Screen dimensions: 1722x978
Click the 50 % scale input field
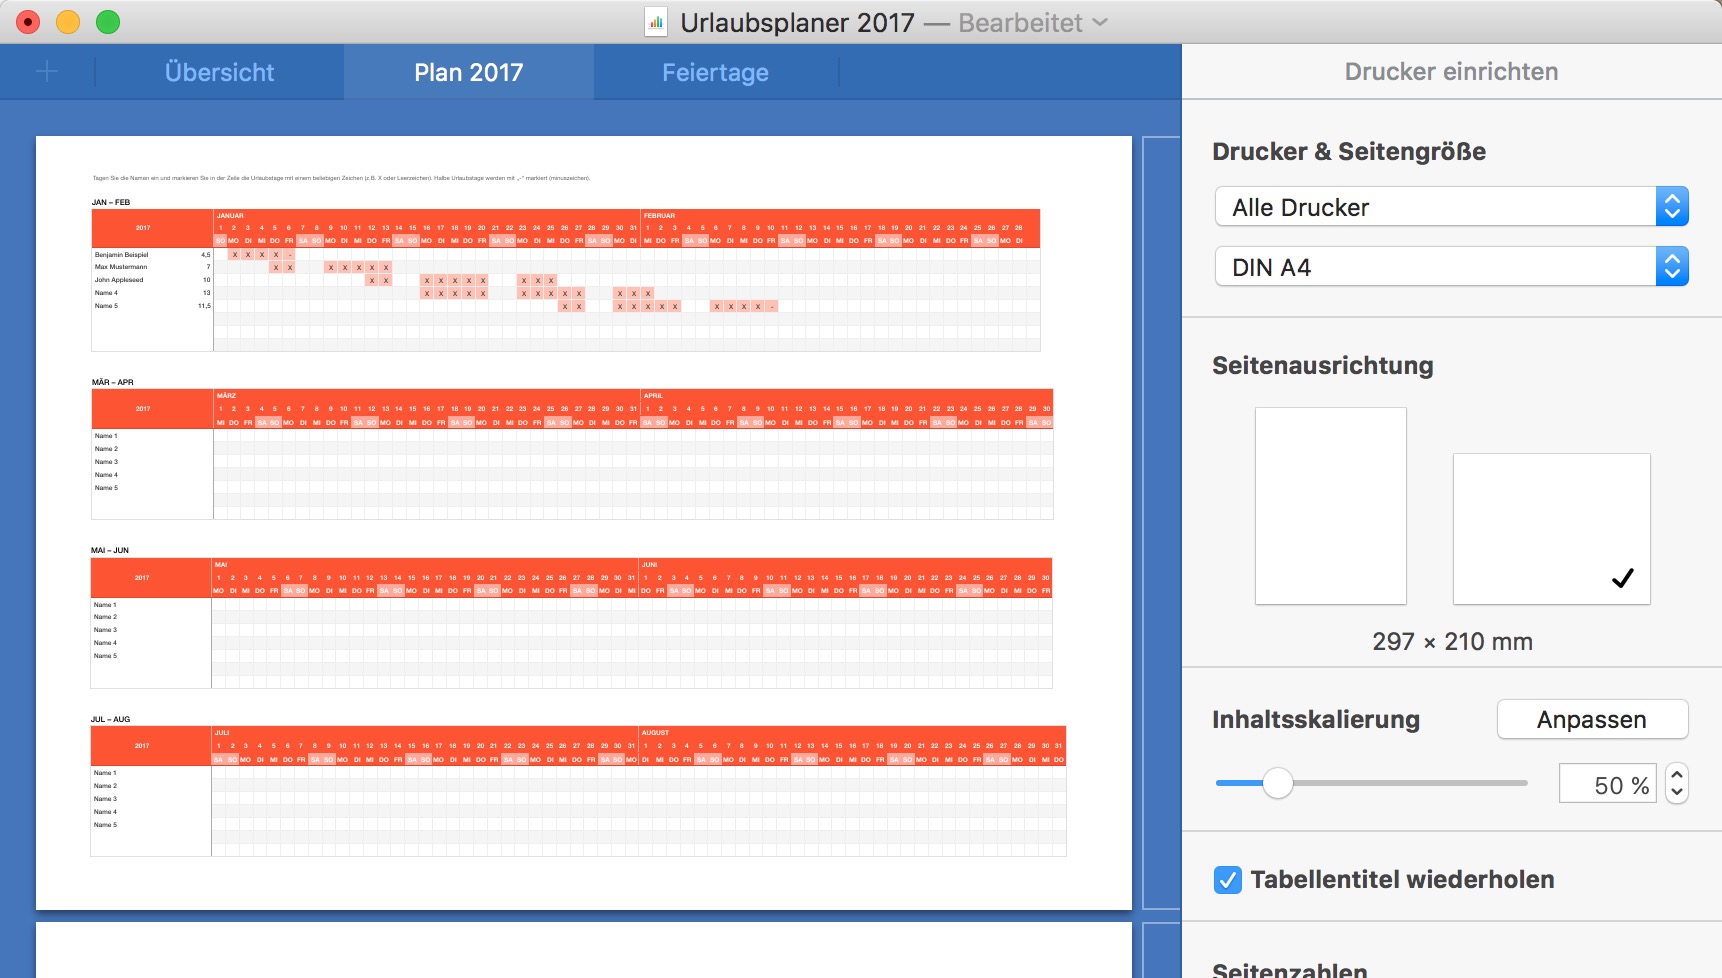[x=1608, y=785]
